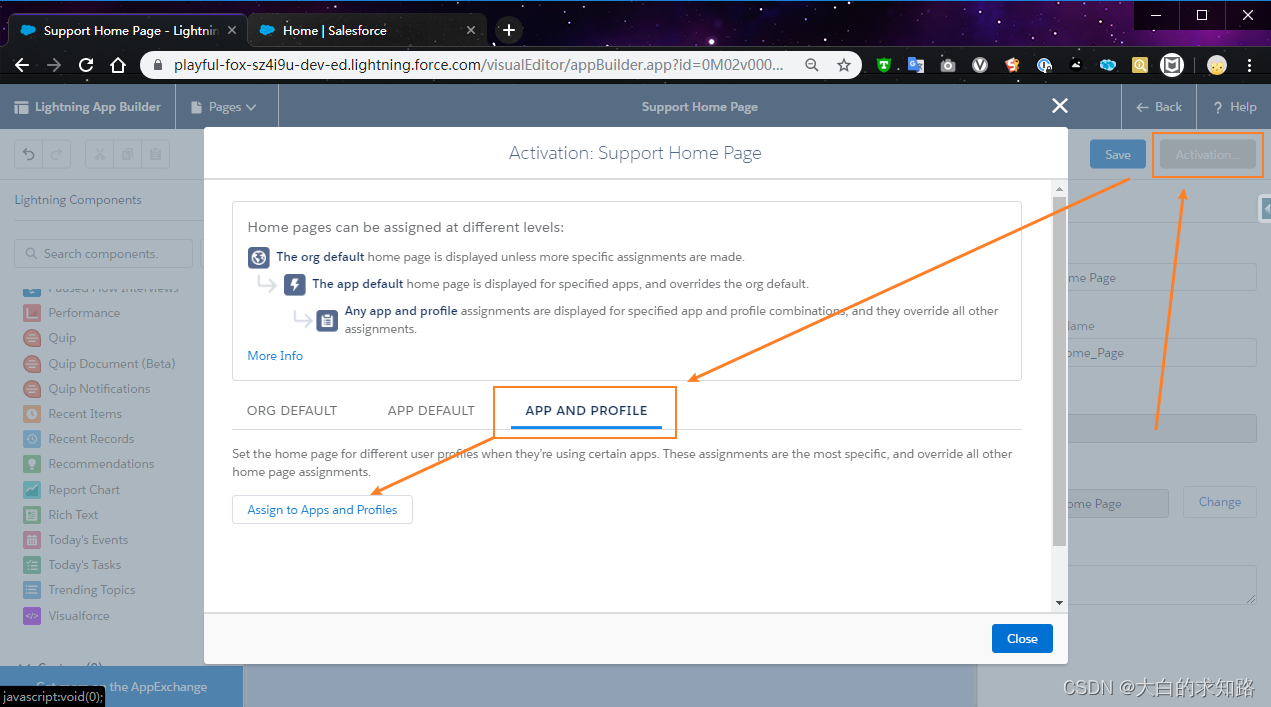Image resolution: width=1271 pixels, height=707 pixels.
Task: Switch to APP DEFAULT tab
Action: click(x=431, y=410)
